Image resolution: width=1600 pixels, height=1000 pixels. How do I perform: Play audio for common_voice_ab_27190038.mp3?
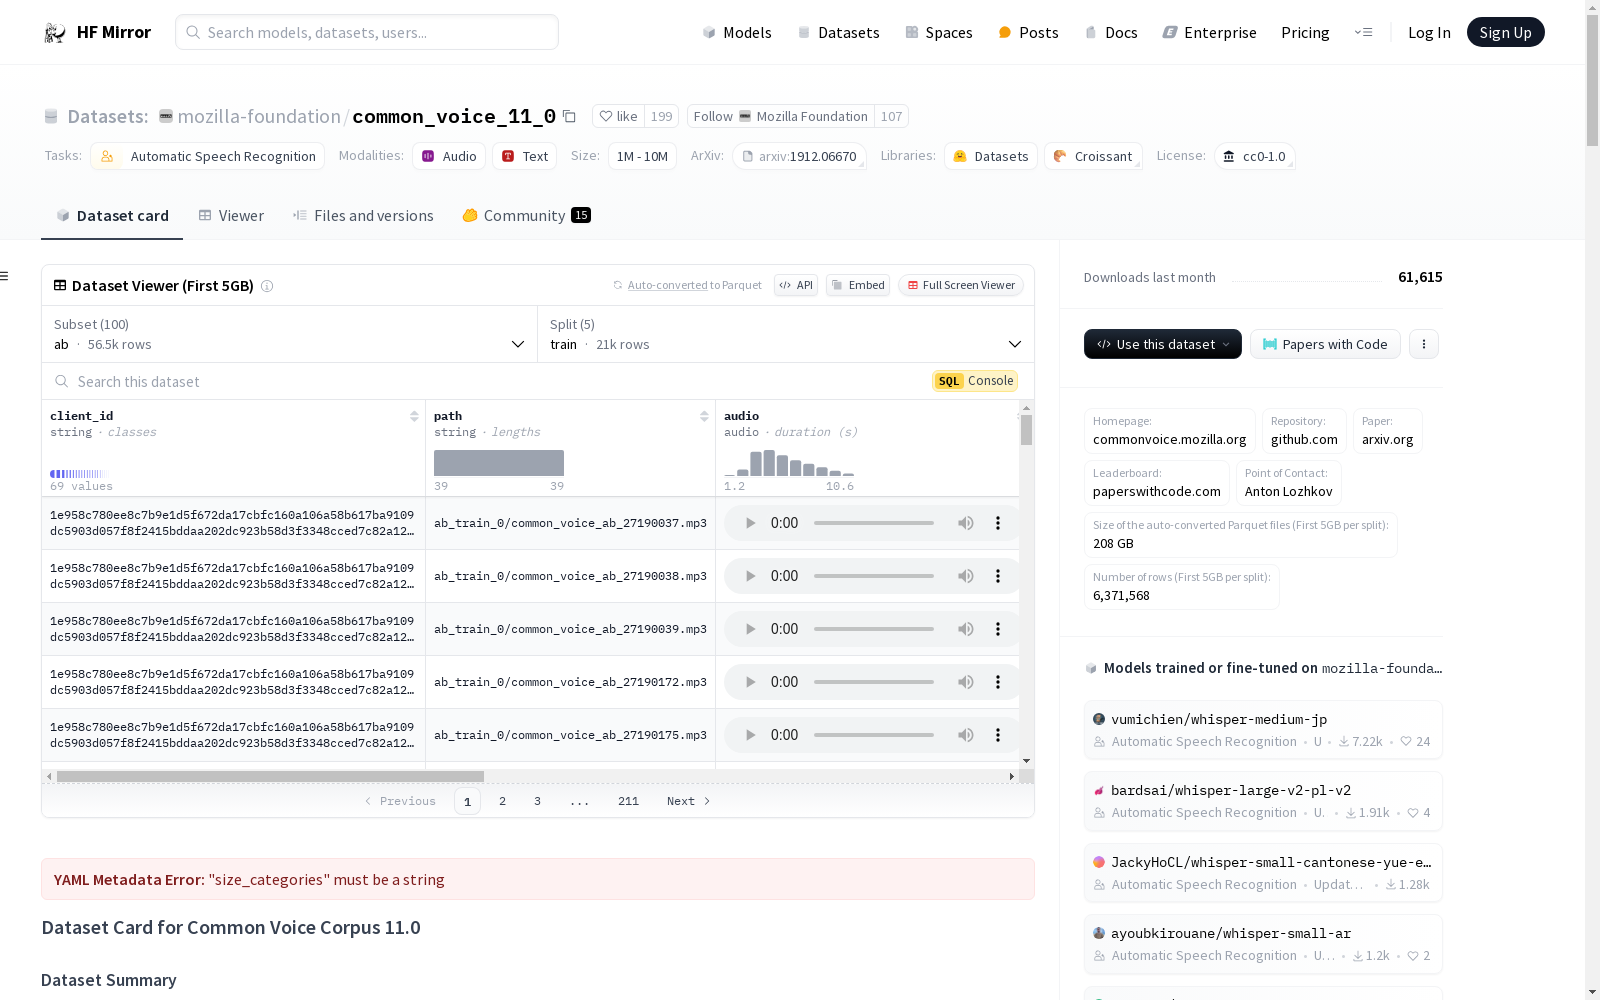750,576
